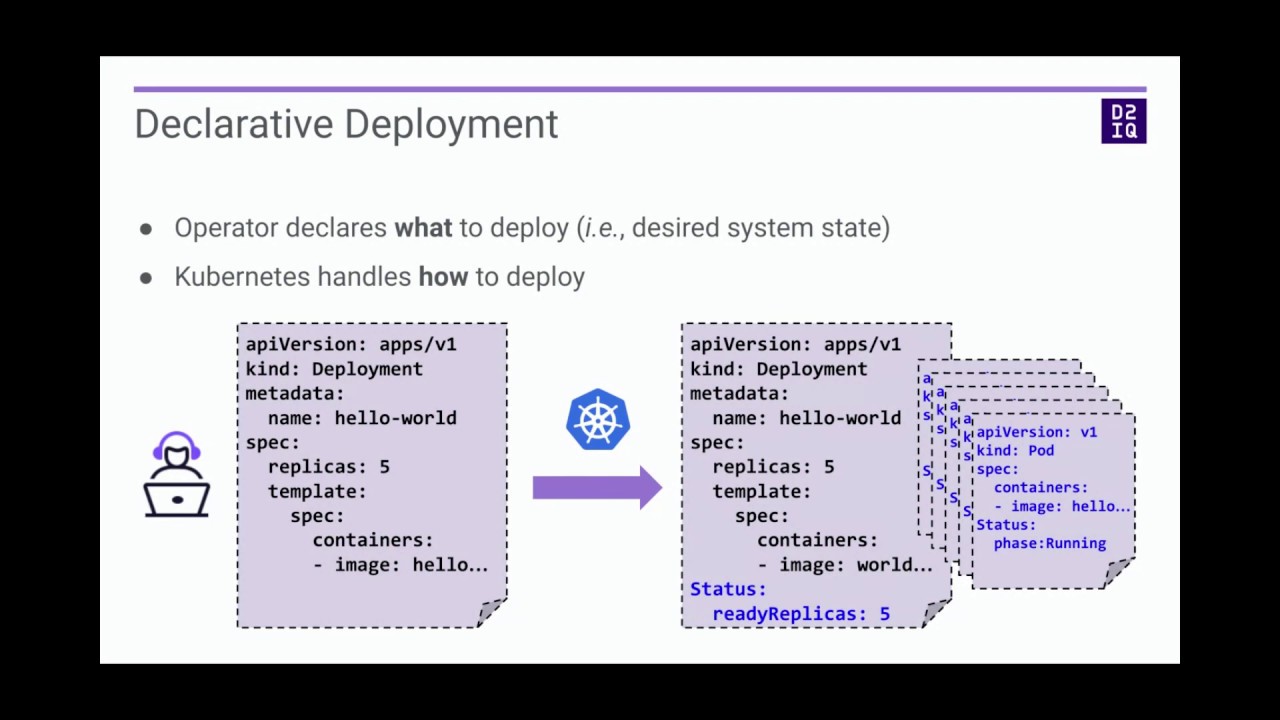
Task: Click the bold word "how" in the second bullet
Action: [x=443, y=277]
